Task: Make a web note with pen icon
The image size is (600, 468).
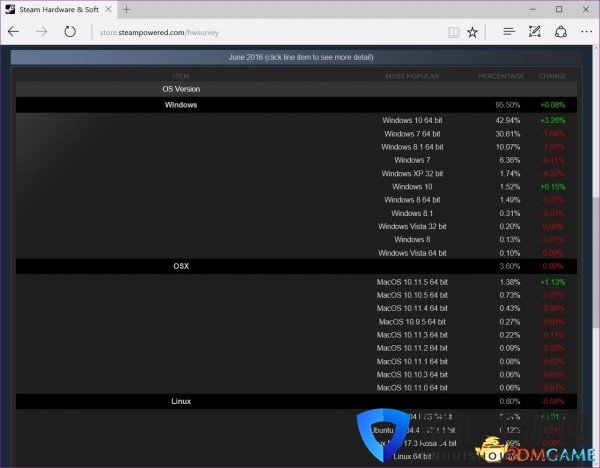Action: 535,32
